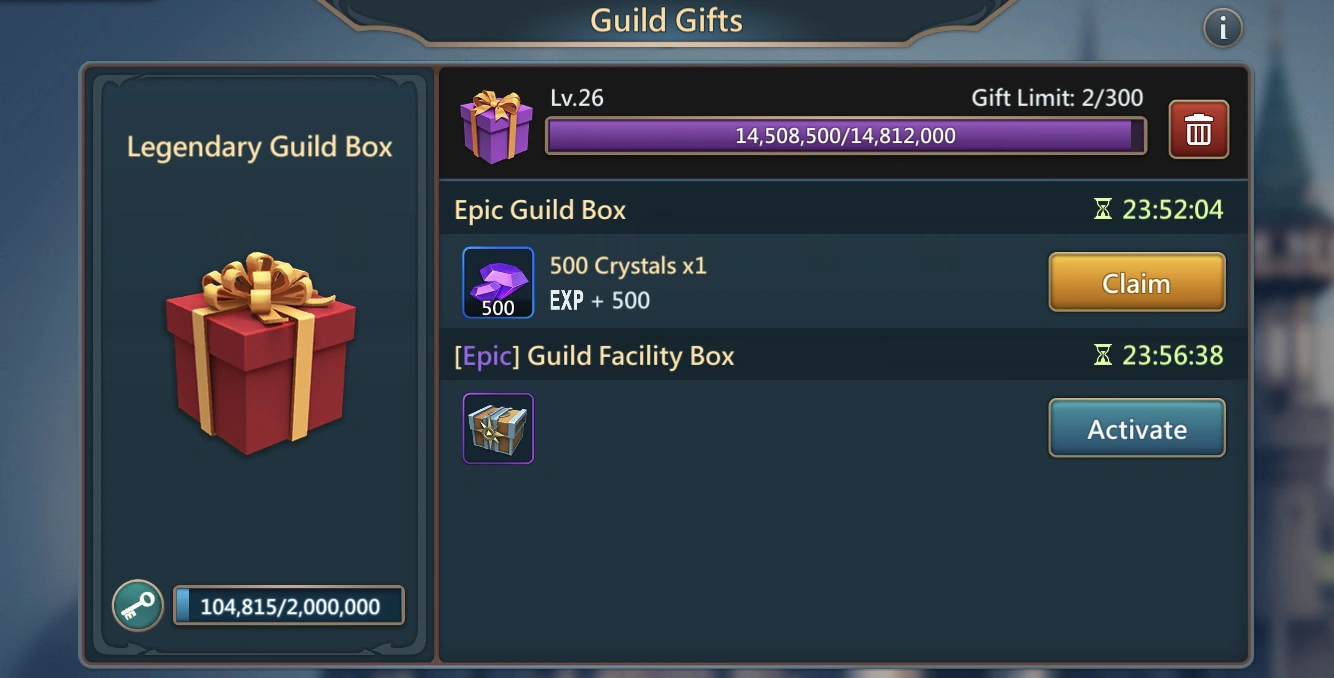This screenshot has width=1334, height=678.
Task: Open the info icon at top right
Action: pyautogui.click(x=1222, y=27)
